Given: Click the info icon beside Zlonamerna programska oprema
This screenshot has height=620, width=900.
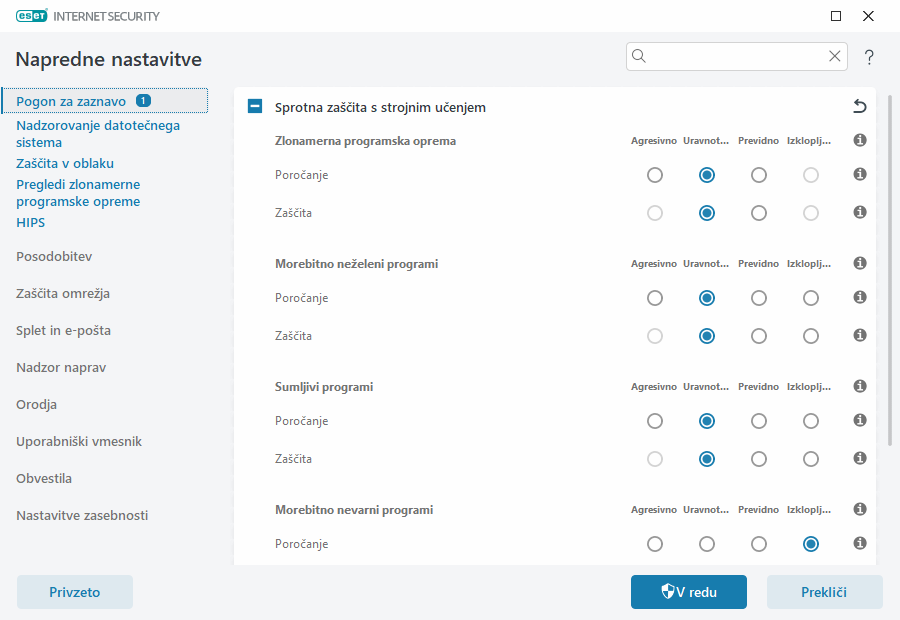Looking at the screenshot, I should coord(859,140).
